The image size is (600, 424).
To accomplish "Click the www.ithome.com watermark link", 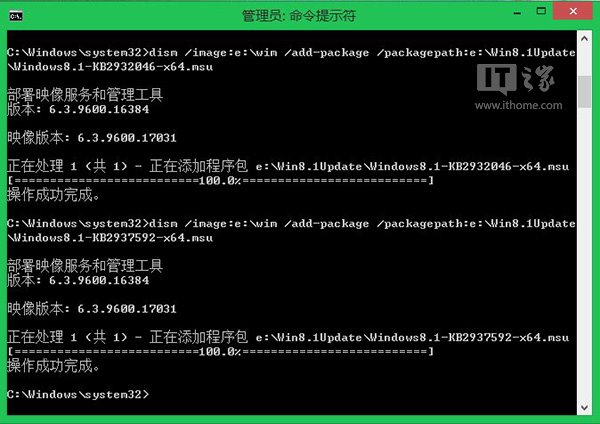I will (x=518, y=105).
